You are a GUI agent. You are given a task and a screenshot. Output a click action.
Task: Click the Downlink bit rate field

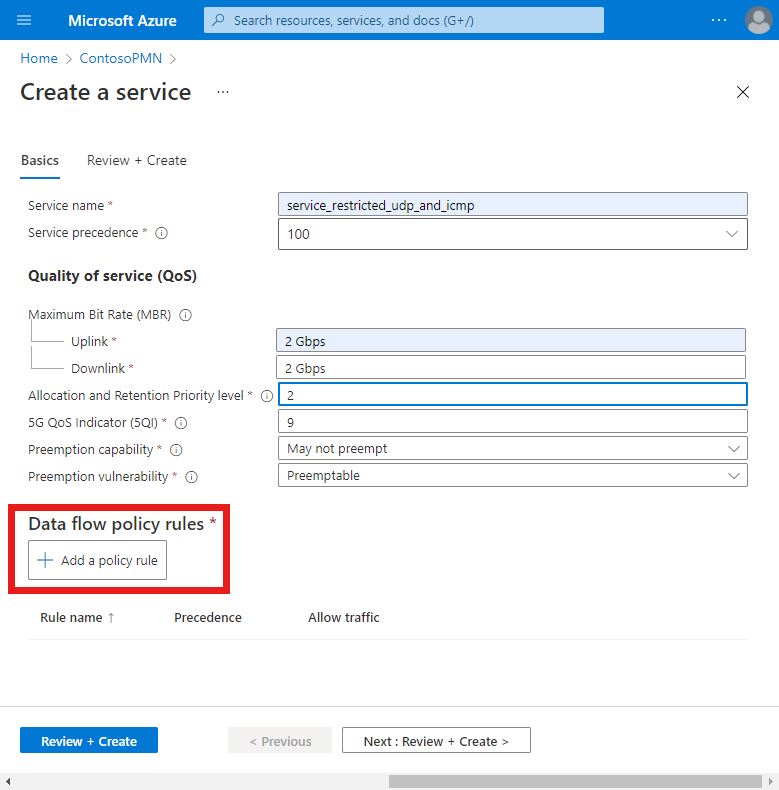(510, 367)
